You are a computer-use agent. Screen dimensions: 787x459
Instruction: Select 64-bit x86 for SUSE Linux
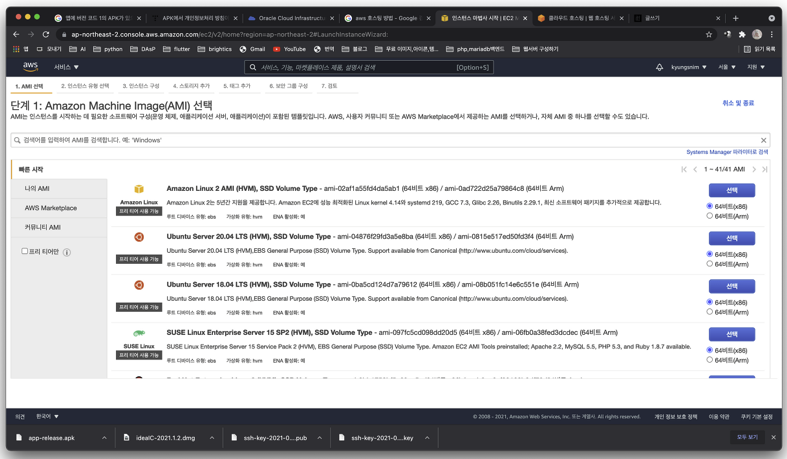coord(709,350)
